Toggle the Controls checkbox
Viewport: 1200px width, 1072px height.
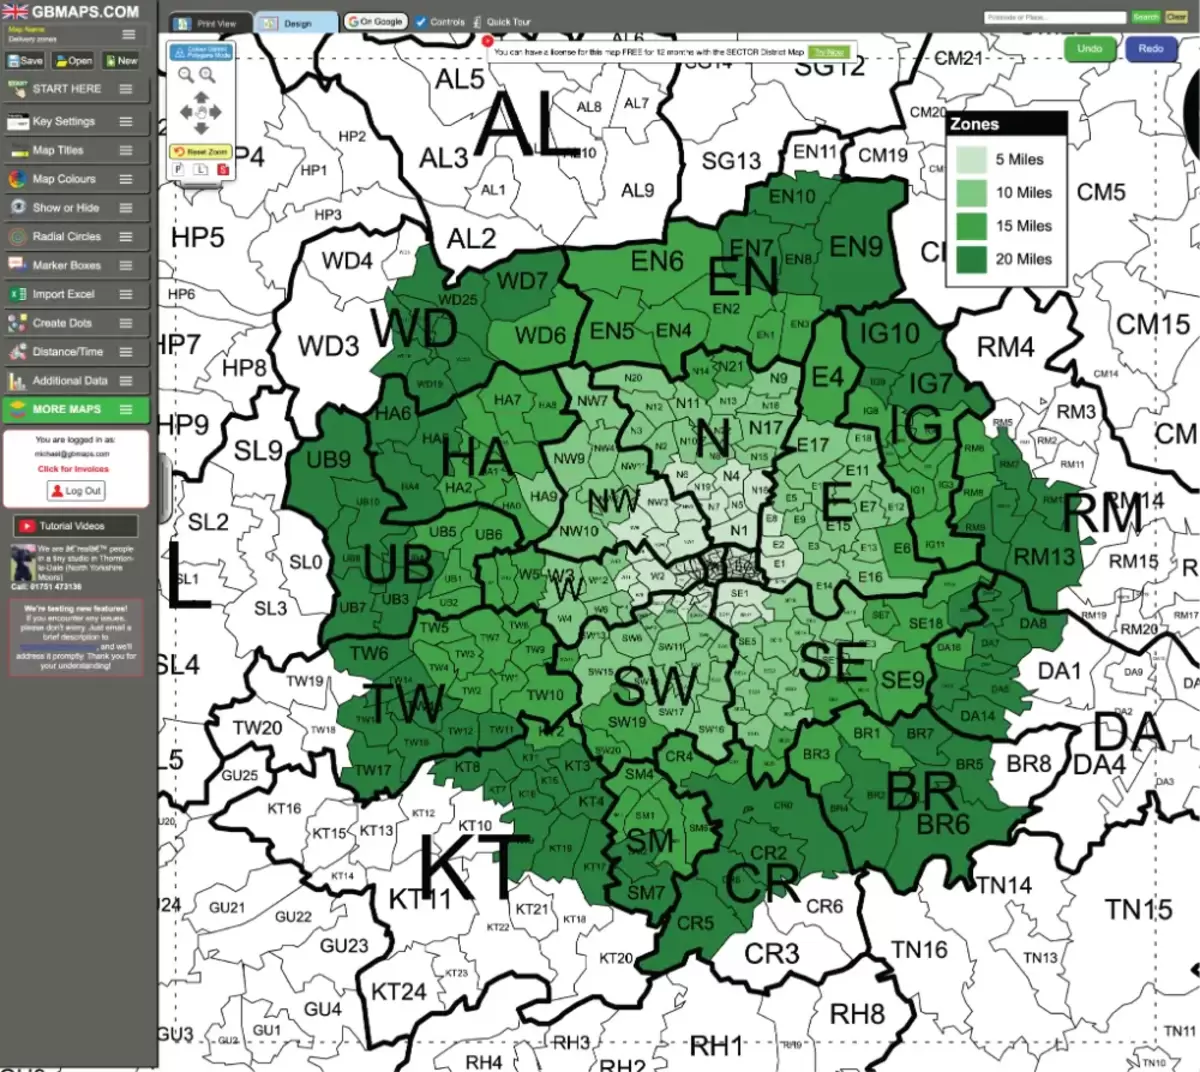coord(421,21)
